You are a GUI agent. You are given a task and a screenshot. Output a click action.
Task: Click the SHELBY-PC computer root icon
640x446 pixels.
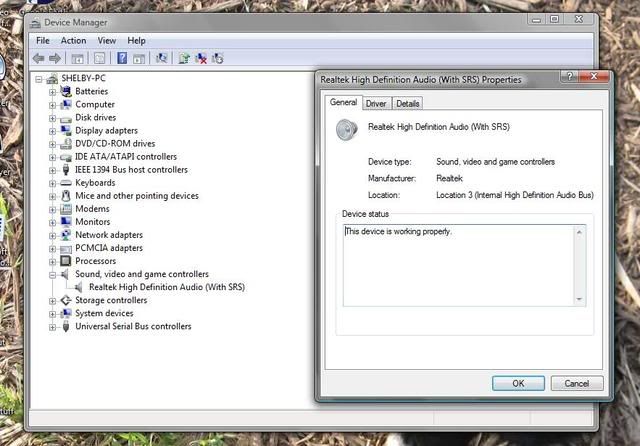[52, 78]
